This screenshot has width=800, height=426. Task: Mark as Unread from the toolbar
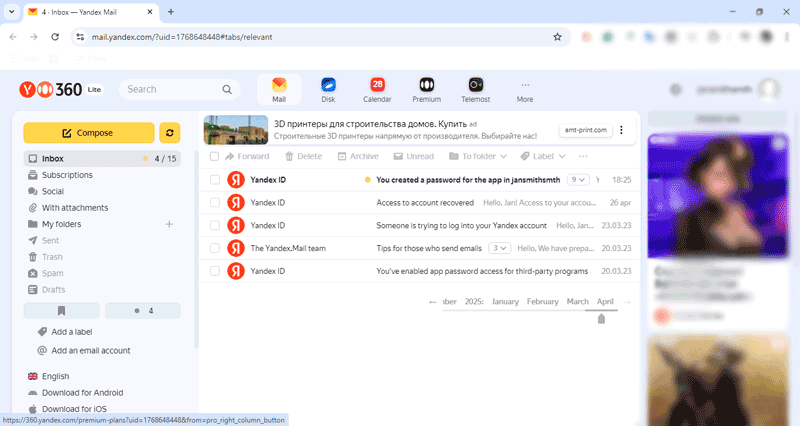(414, 156)
